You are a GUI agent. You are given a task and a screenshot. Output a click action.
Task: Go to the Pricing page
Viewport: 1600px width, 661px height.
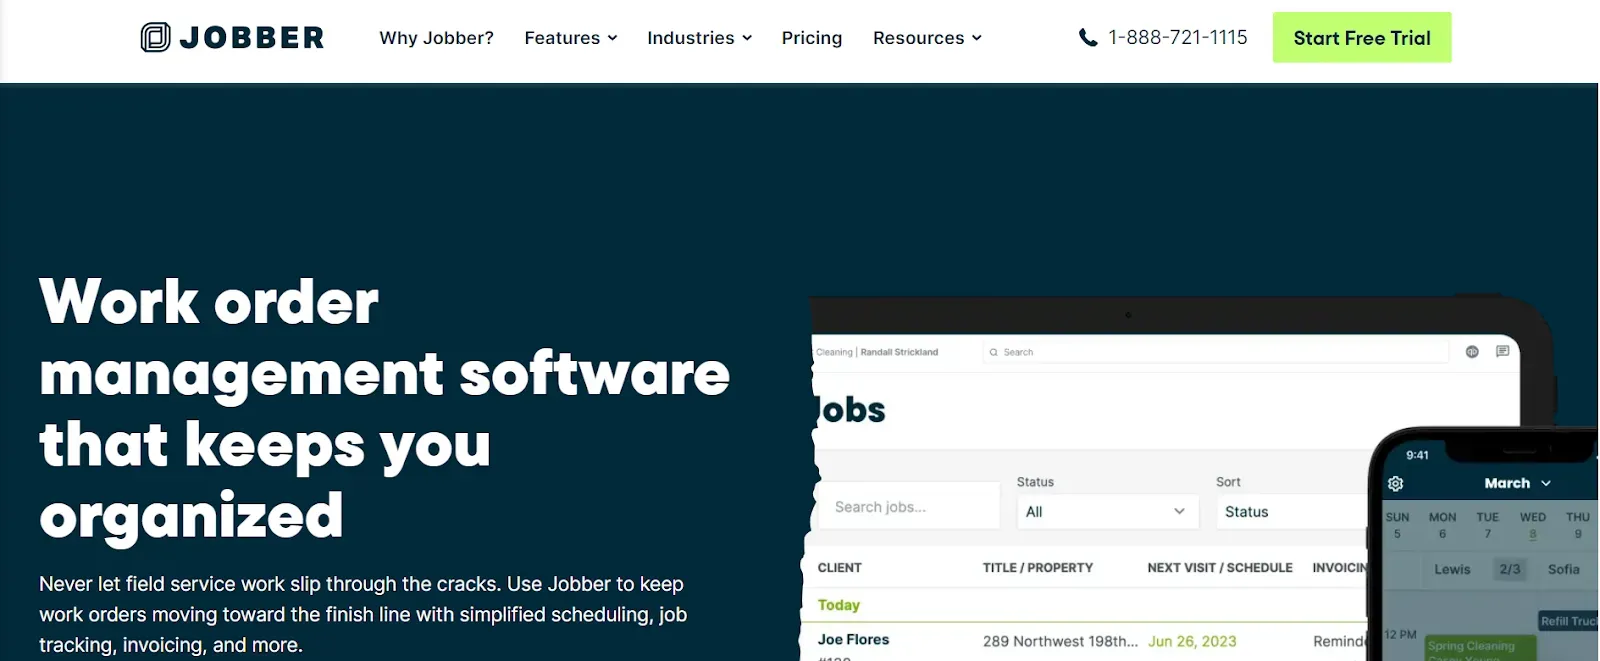point(812,38)
